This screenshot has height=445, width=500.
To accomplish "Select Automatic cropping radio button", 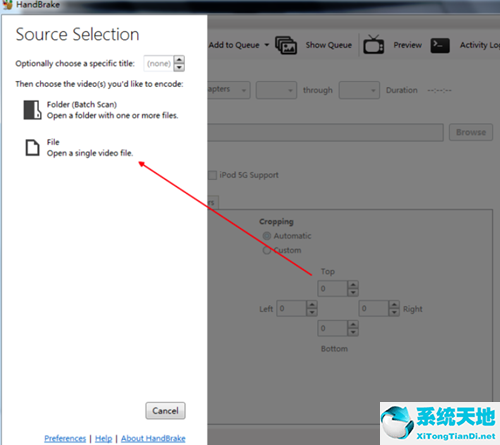I will click(x=267, y=236).
